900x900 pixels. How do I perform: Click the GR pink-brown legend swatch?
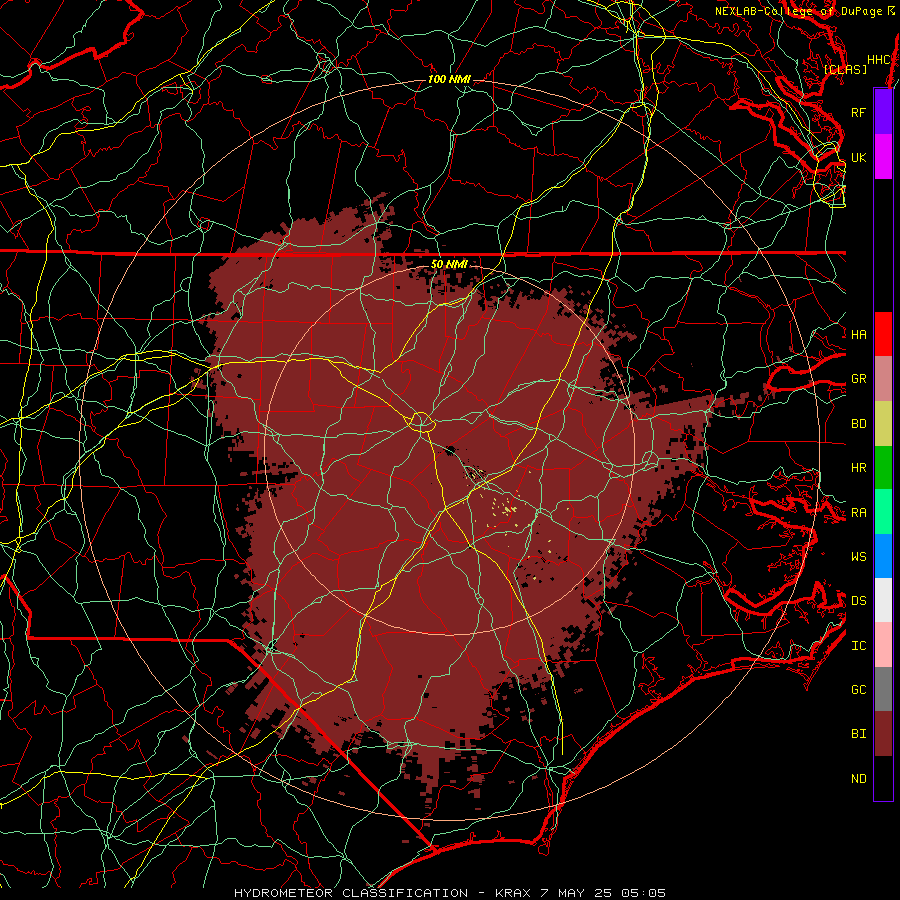[883, 379]
